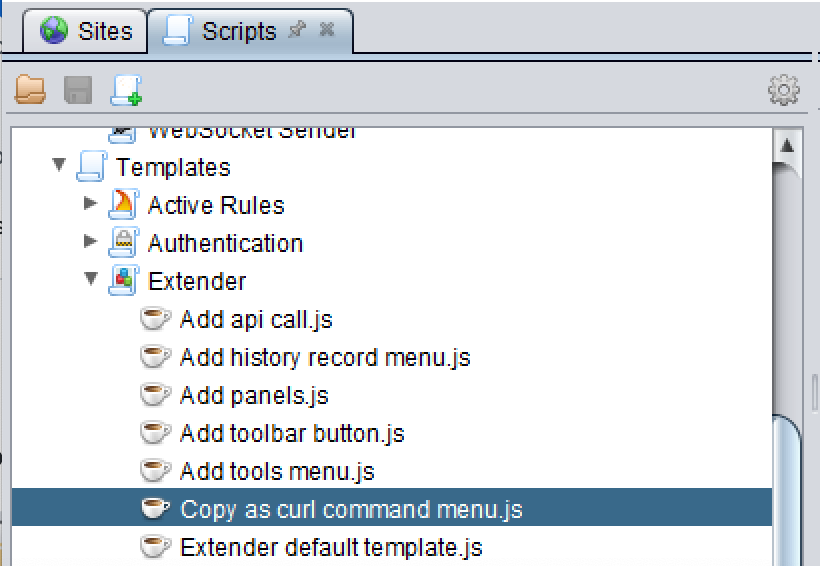Expand the Authentication node

pyautogui.click(x=90, y=241)
